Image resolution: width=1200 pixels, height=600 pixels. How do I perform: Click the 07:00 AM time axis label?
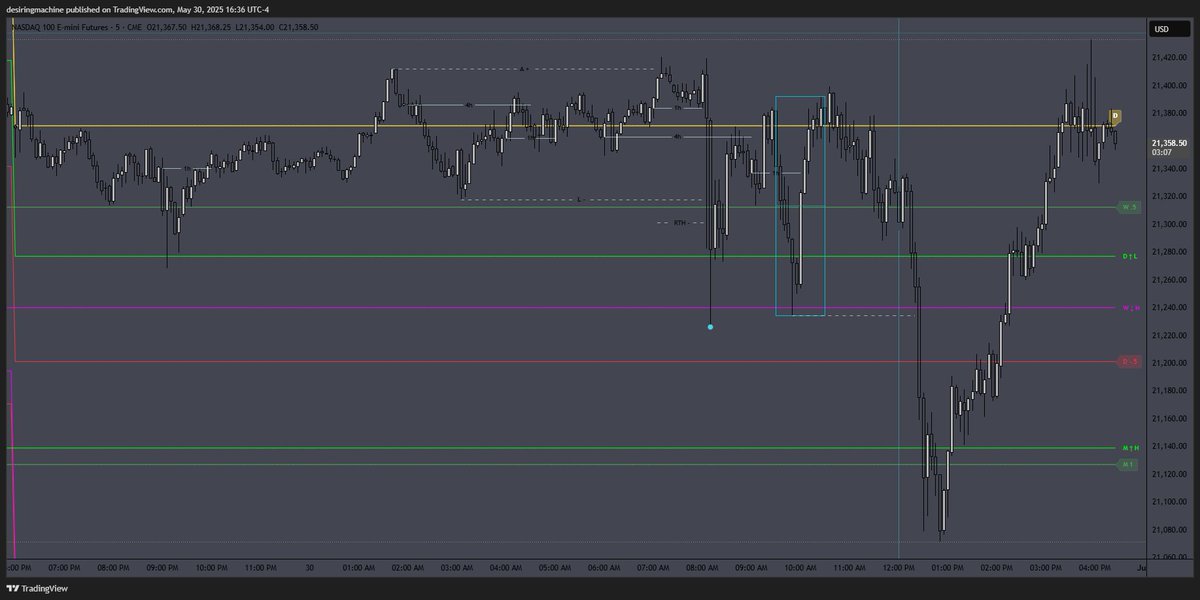653,568
